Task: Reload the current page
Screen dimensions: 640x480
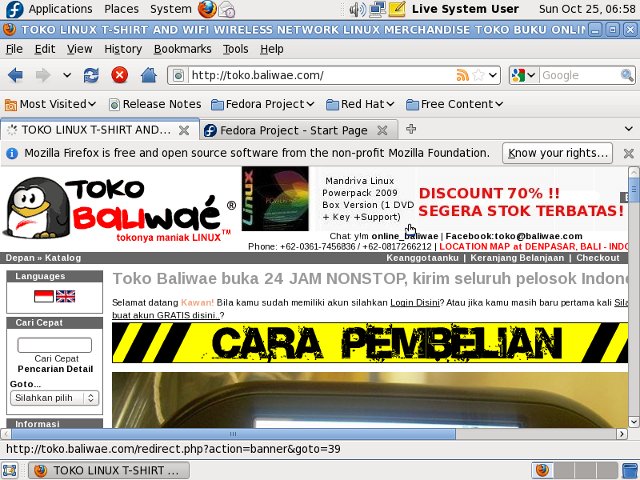Action: 91,75
